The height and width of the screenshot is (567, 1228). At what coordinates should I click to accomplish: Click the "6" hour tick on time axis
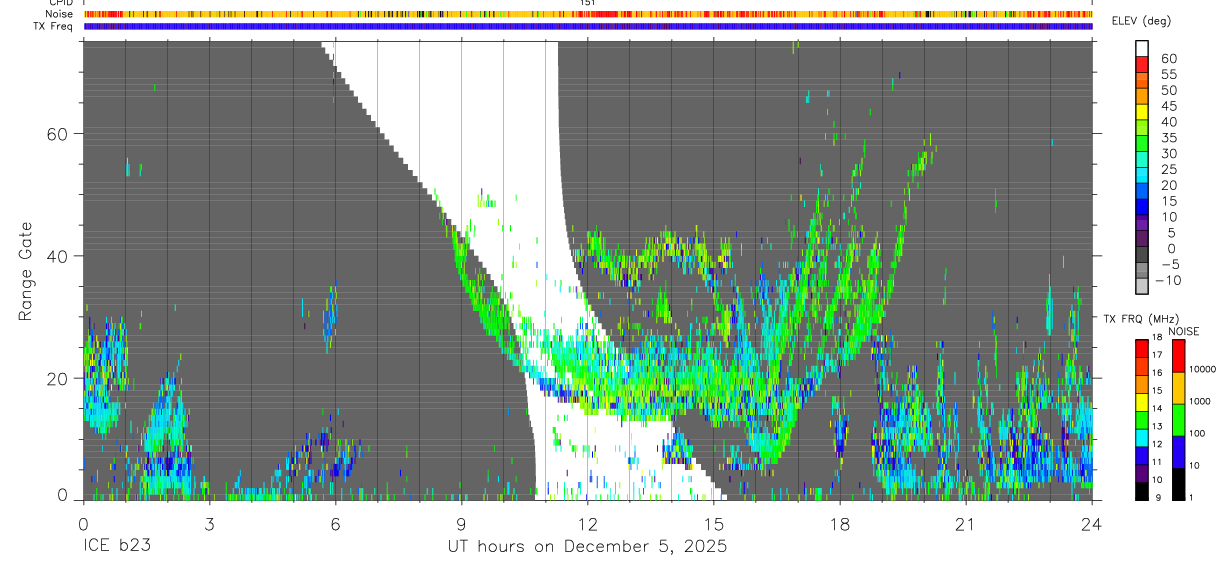(x=335, y=523)
